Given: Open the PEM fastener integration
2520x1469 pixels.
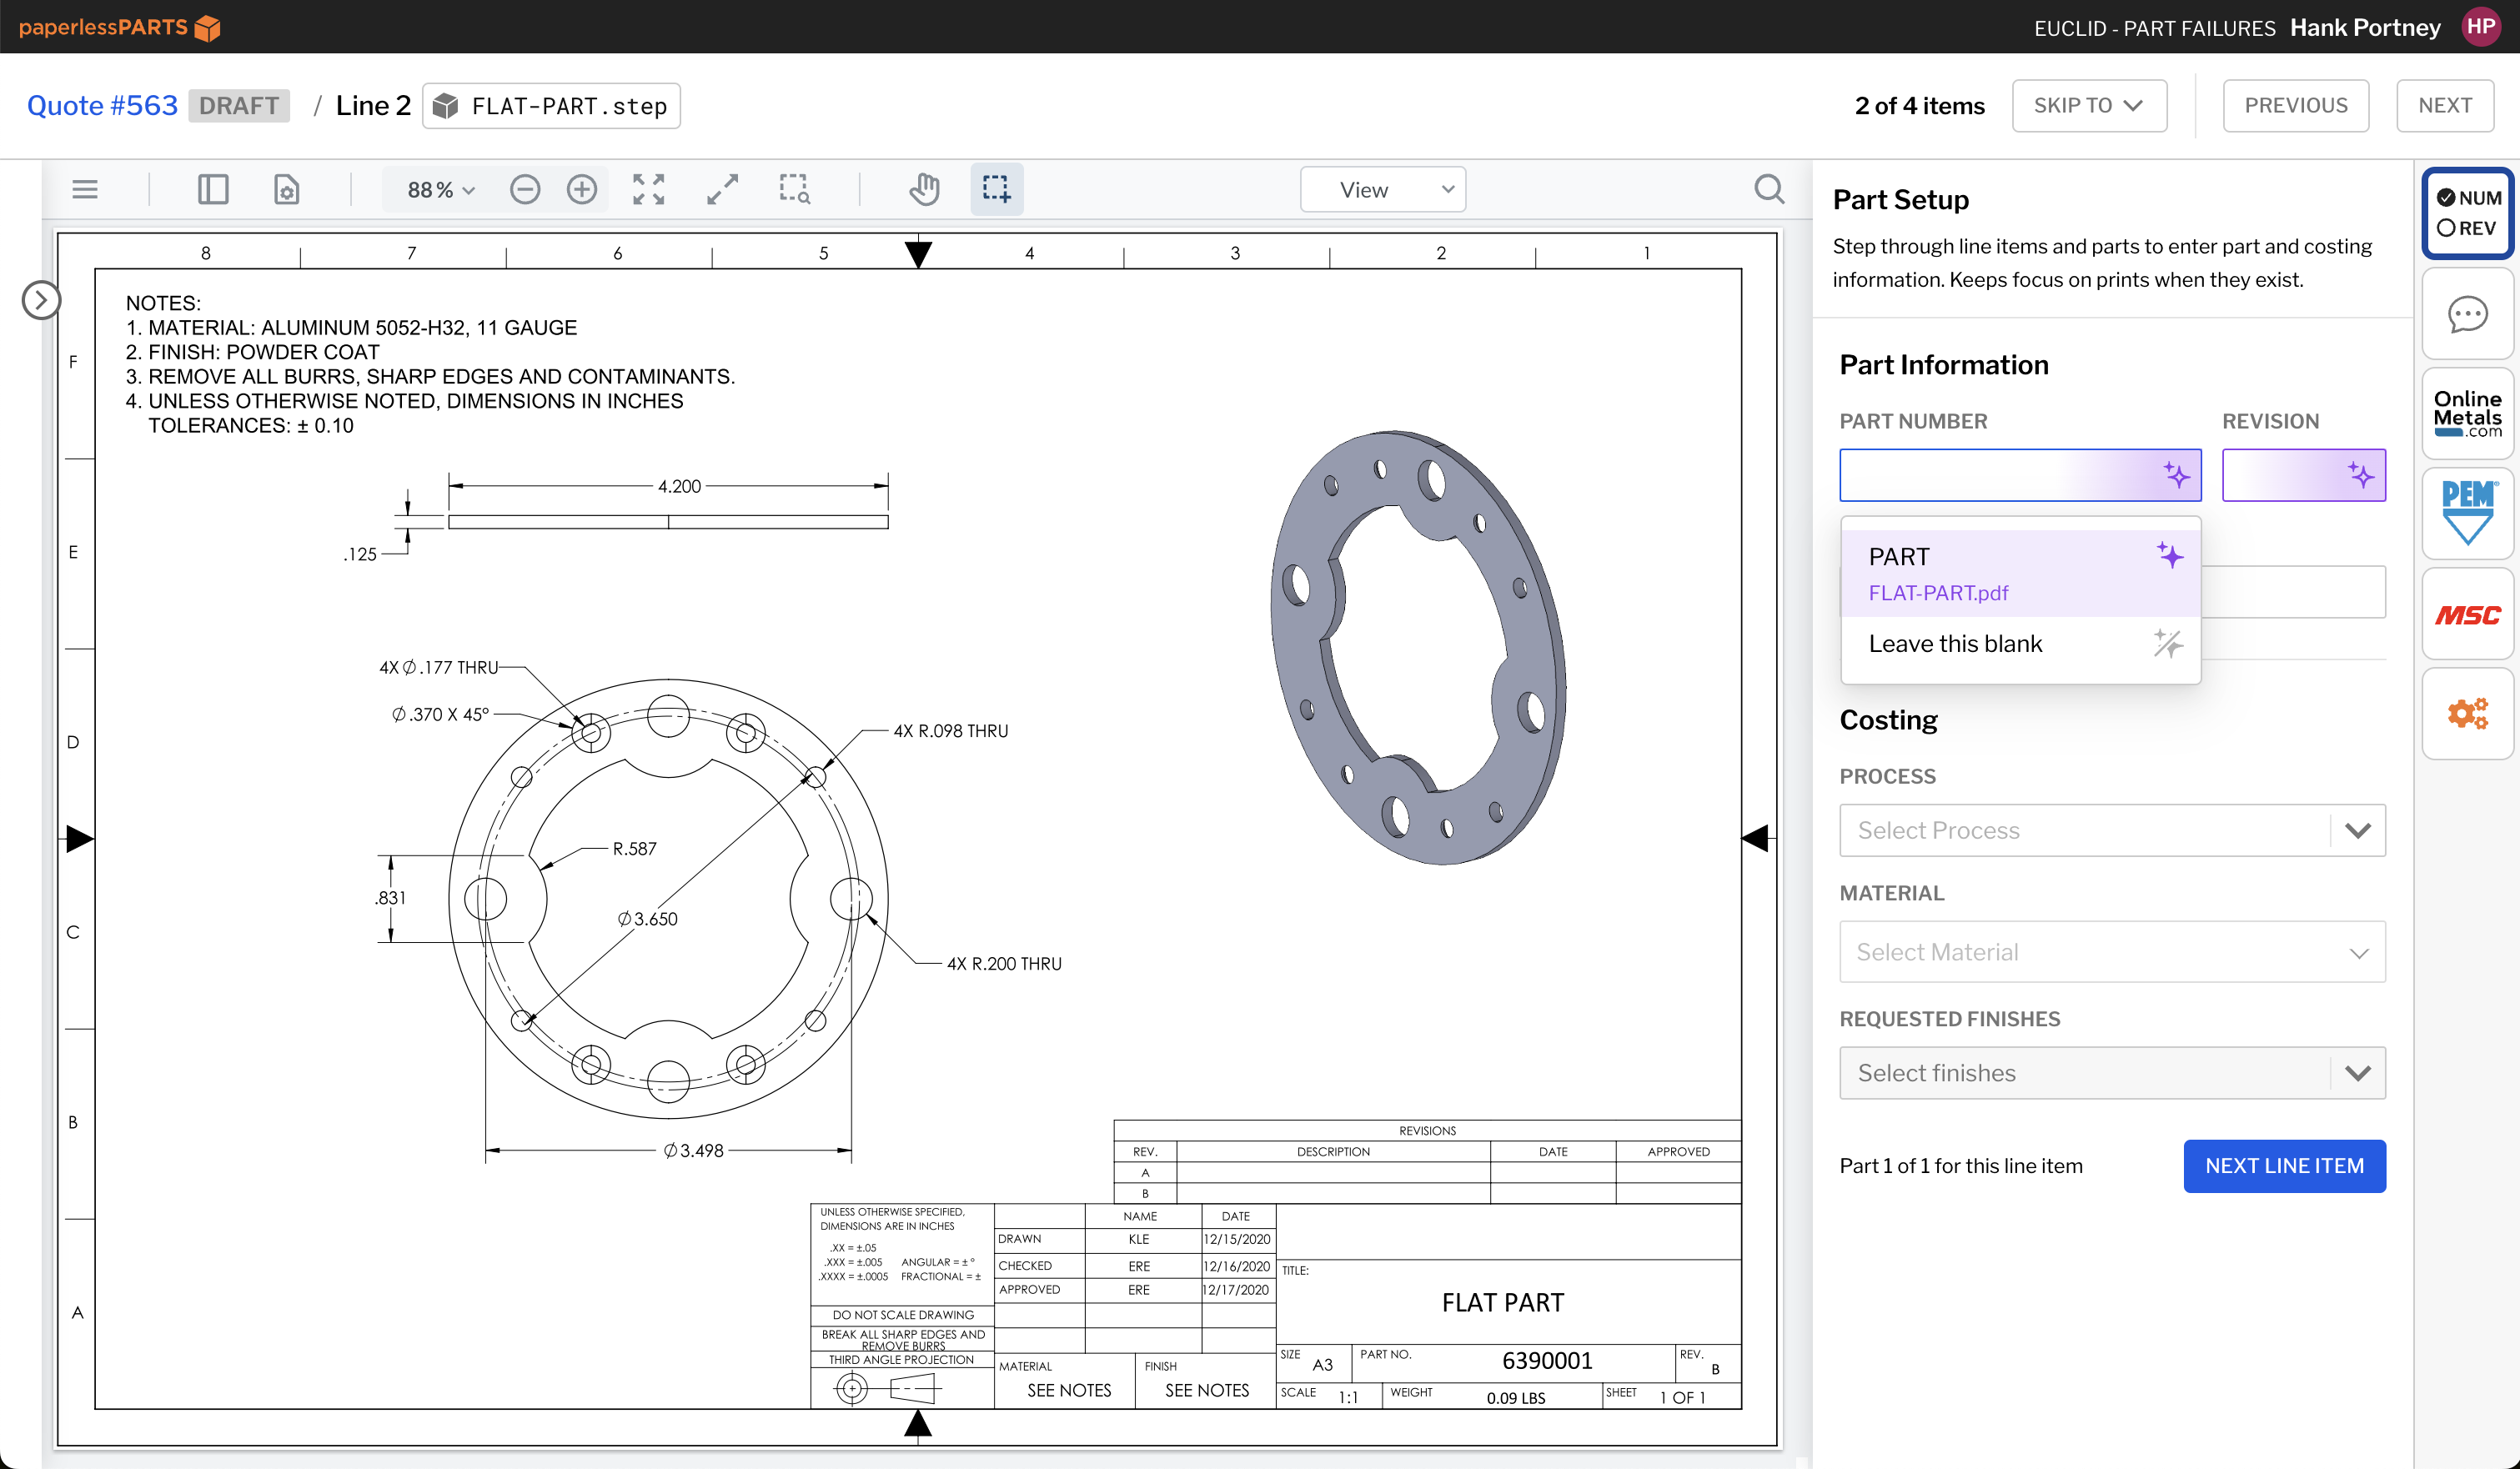Looking at the screenshot, I should [x=2468, y=513].
